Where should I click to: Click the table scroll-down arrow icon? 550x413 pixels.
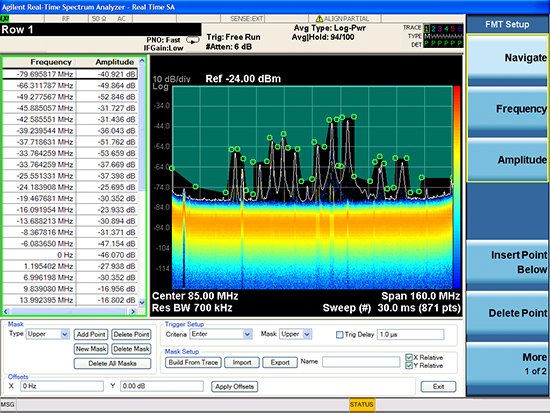(142, 302)
